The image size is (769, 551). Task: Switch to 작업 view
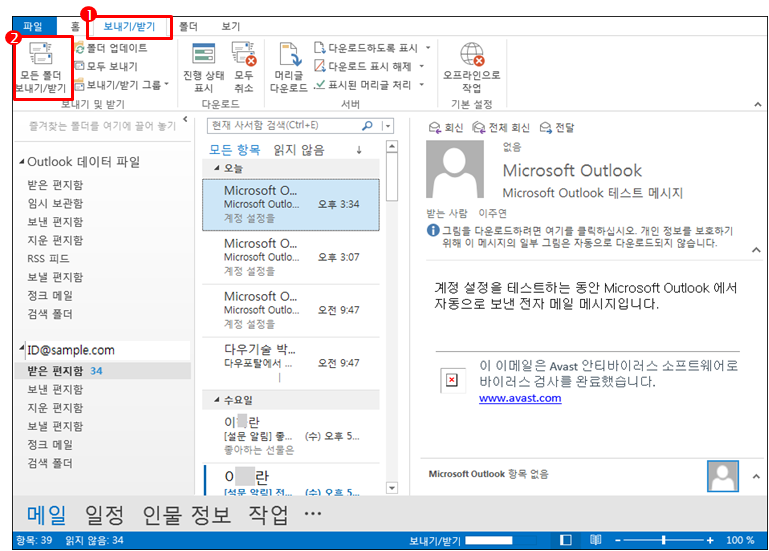point(268,514)
